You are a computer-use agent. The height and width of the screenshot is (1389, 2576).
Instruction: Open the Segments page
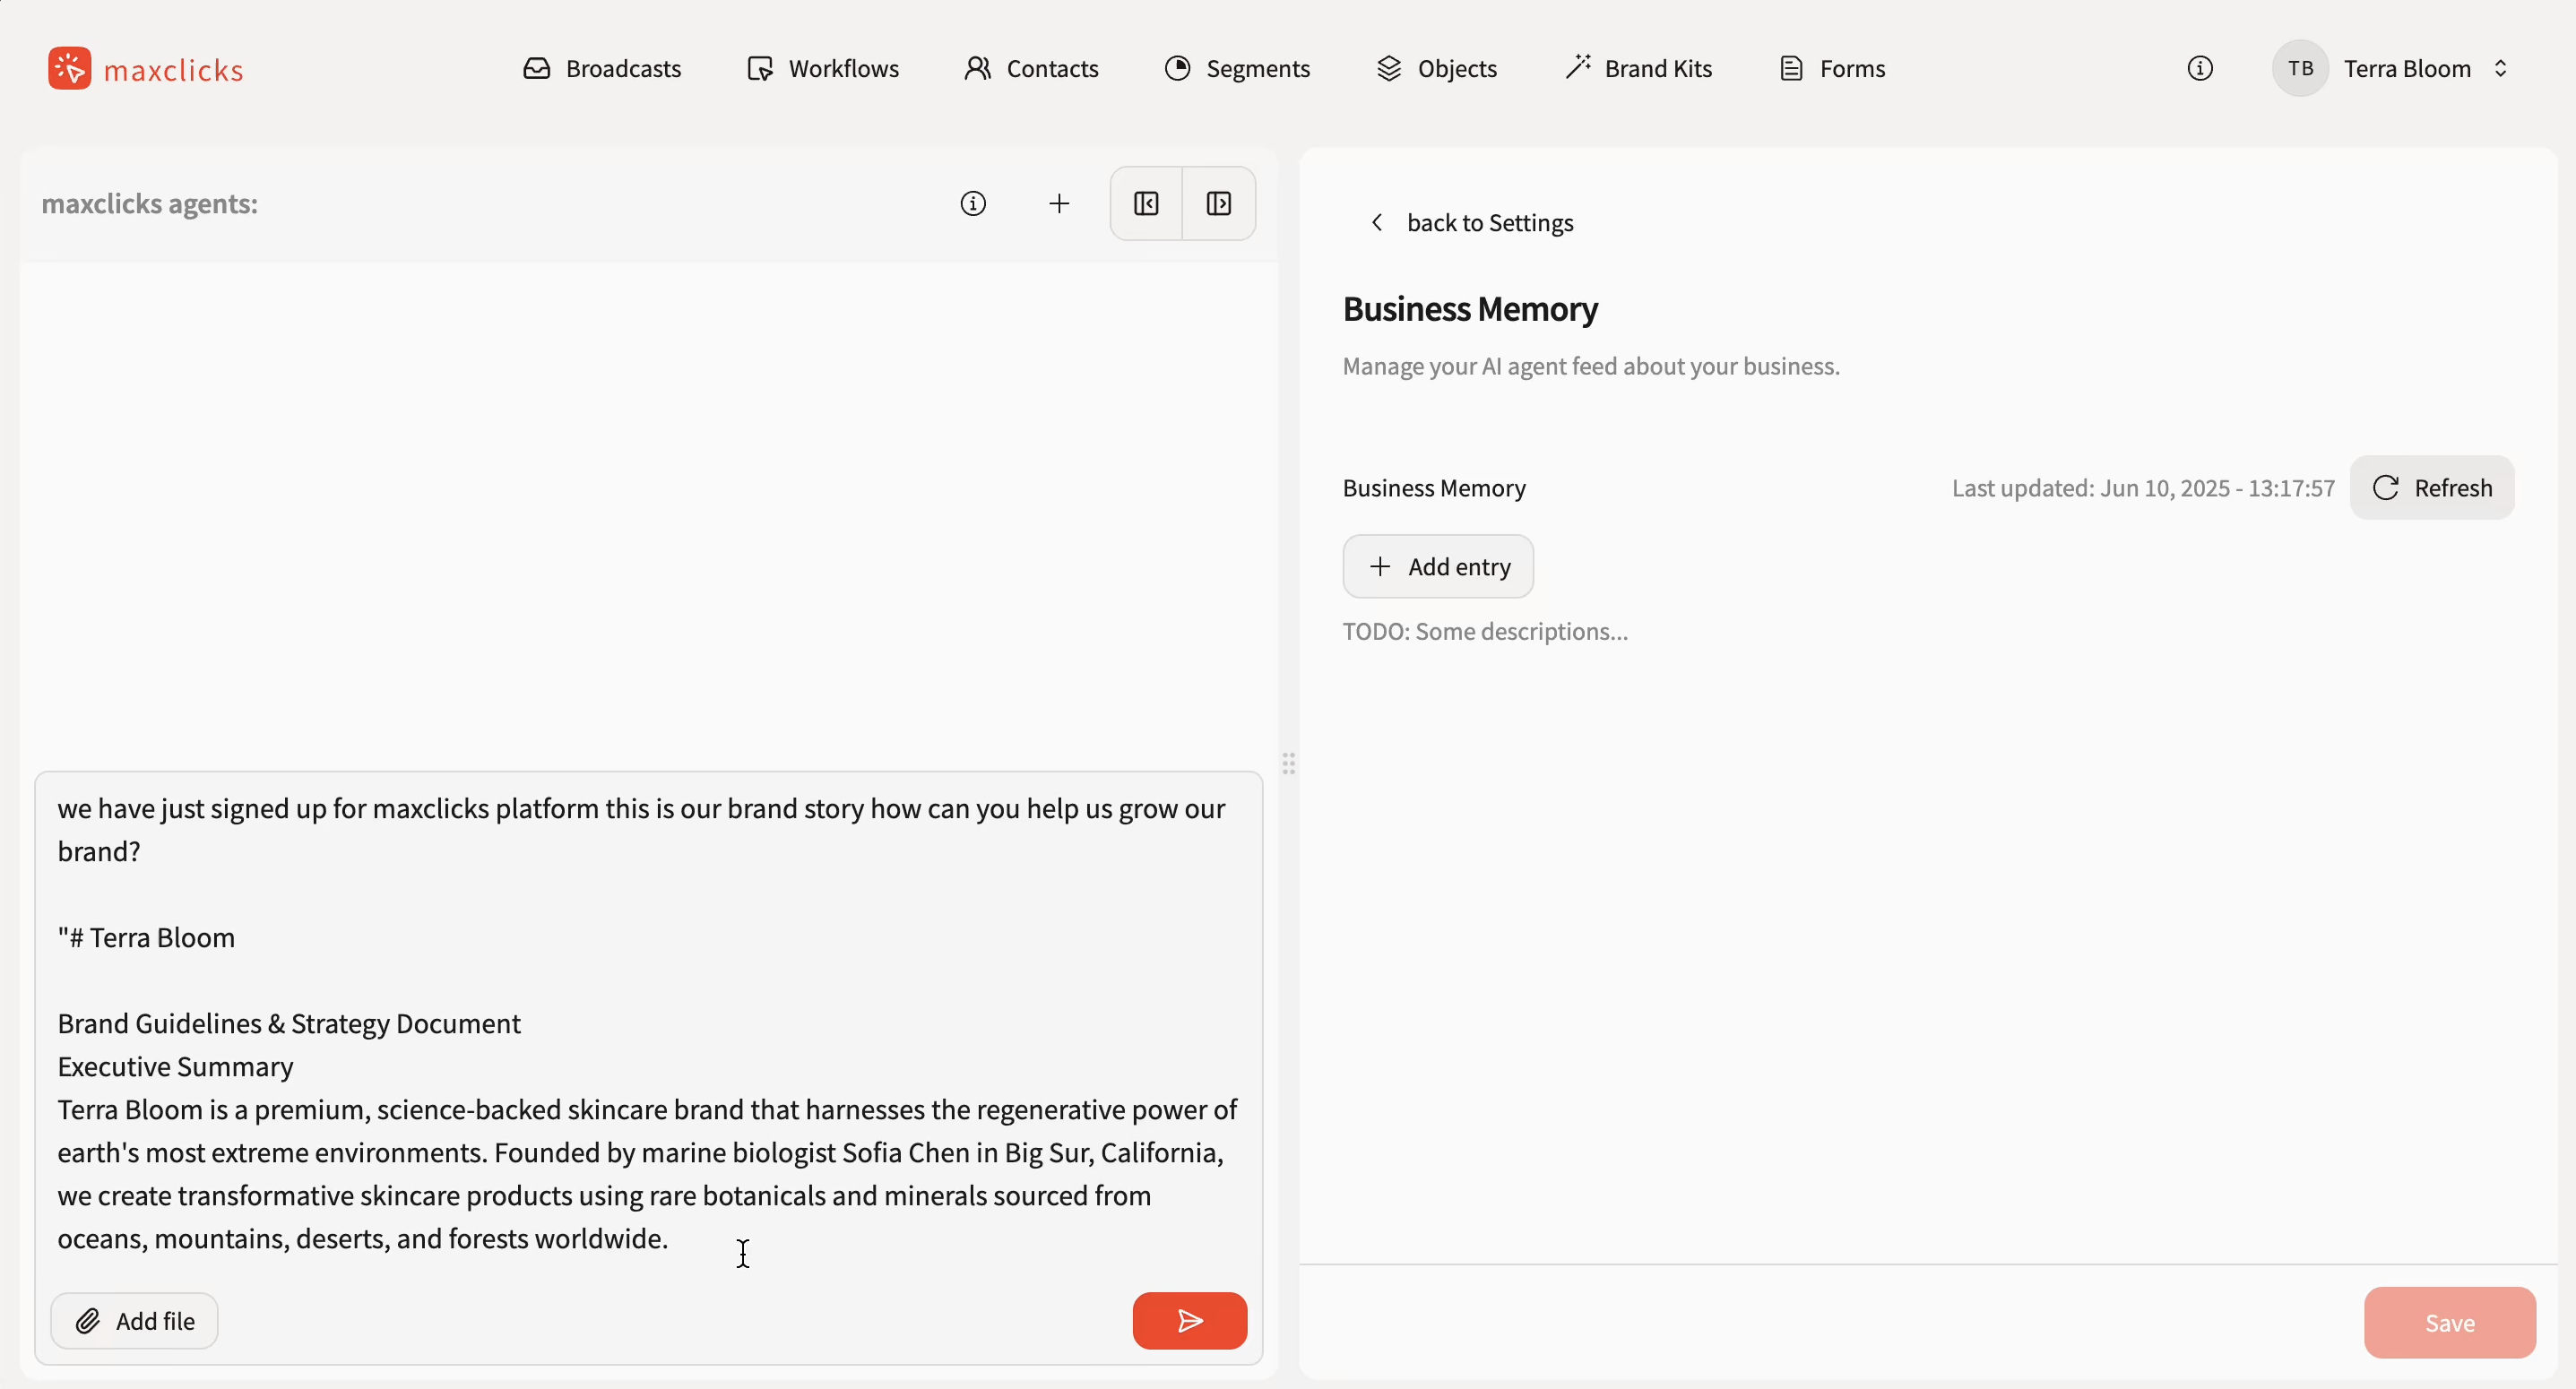click(1237, 68)
